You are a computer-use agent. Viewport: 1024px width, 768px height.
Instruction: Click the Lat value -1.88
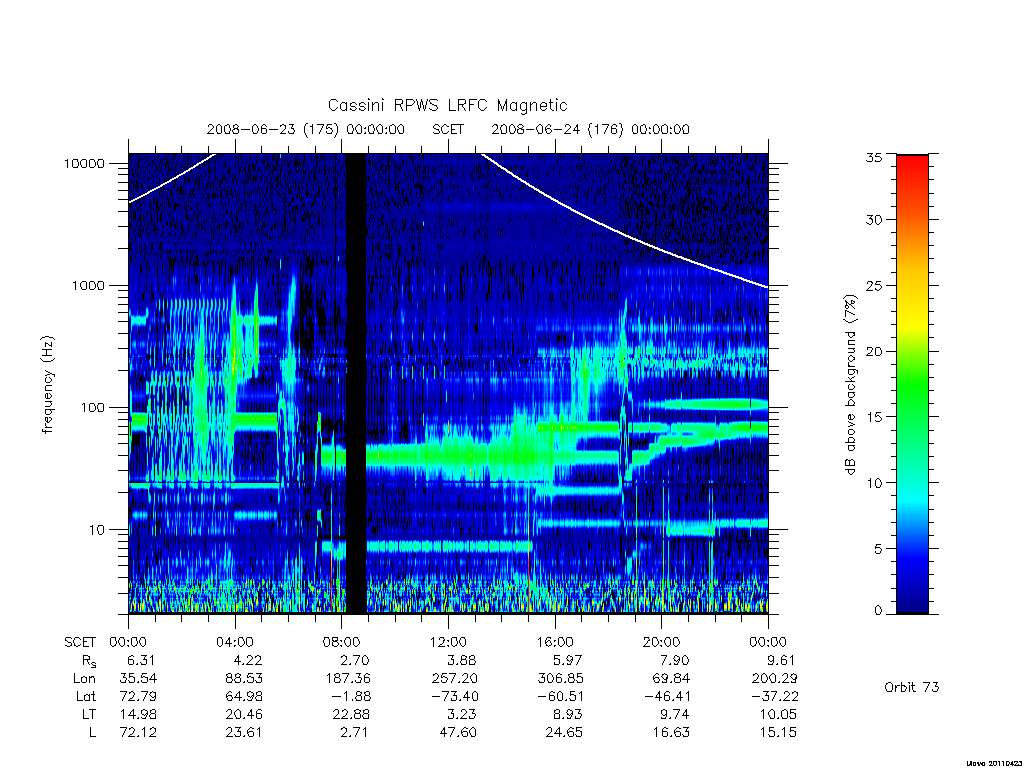point(349,696)
